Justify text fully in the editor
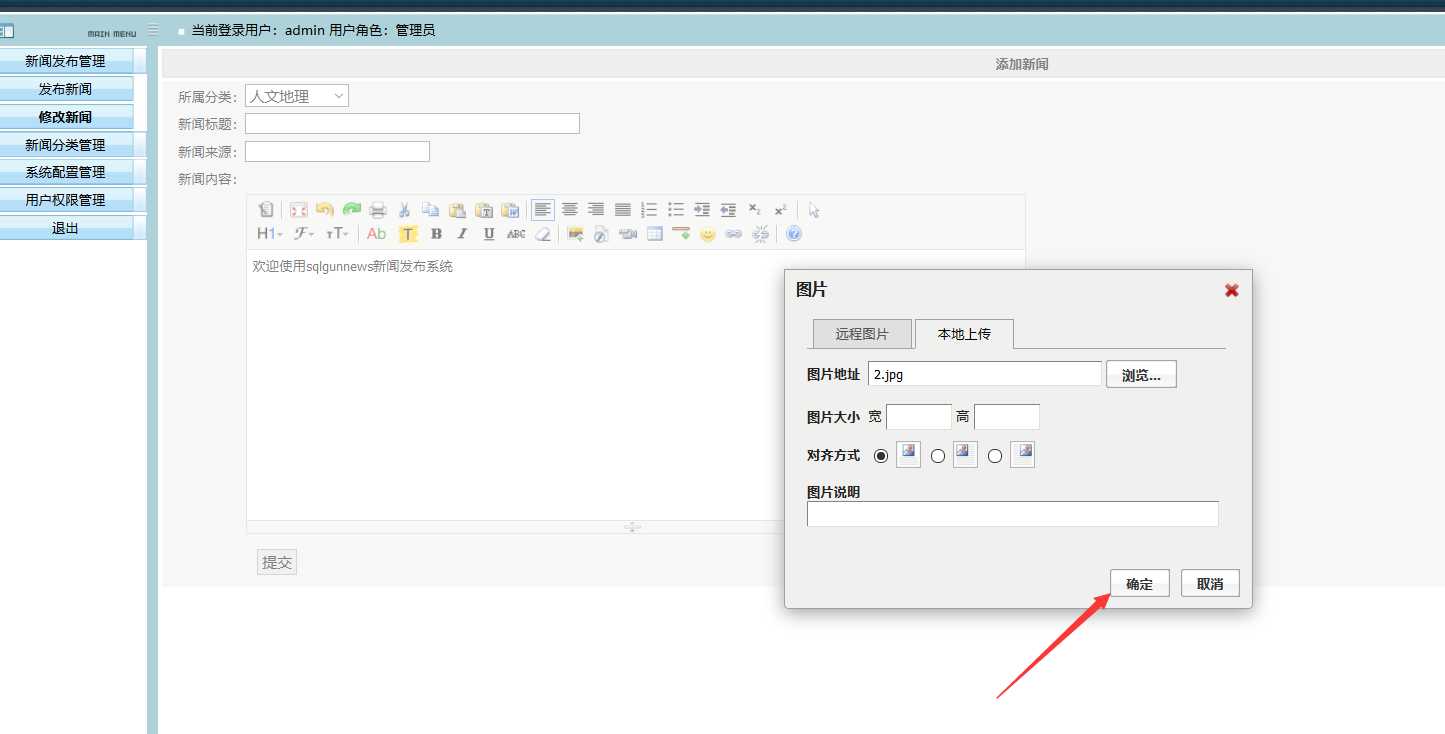Screen dimensions: 1445x734 pos(622,210)
